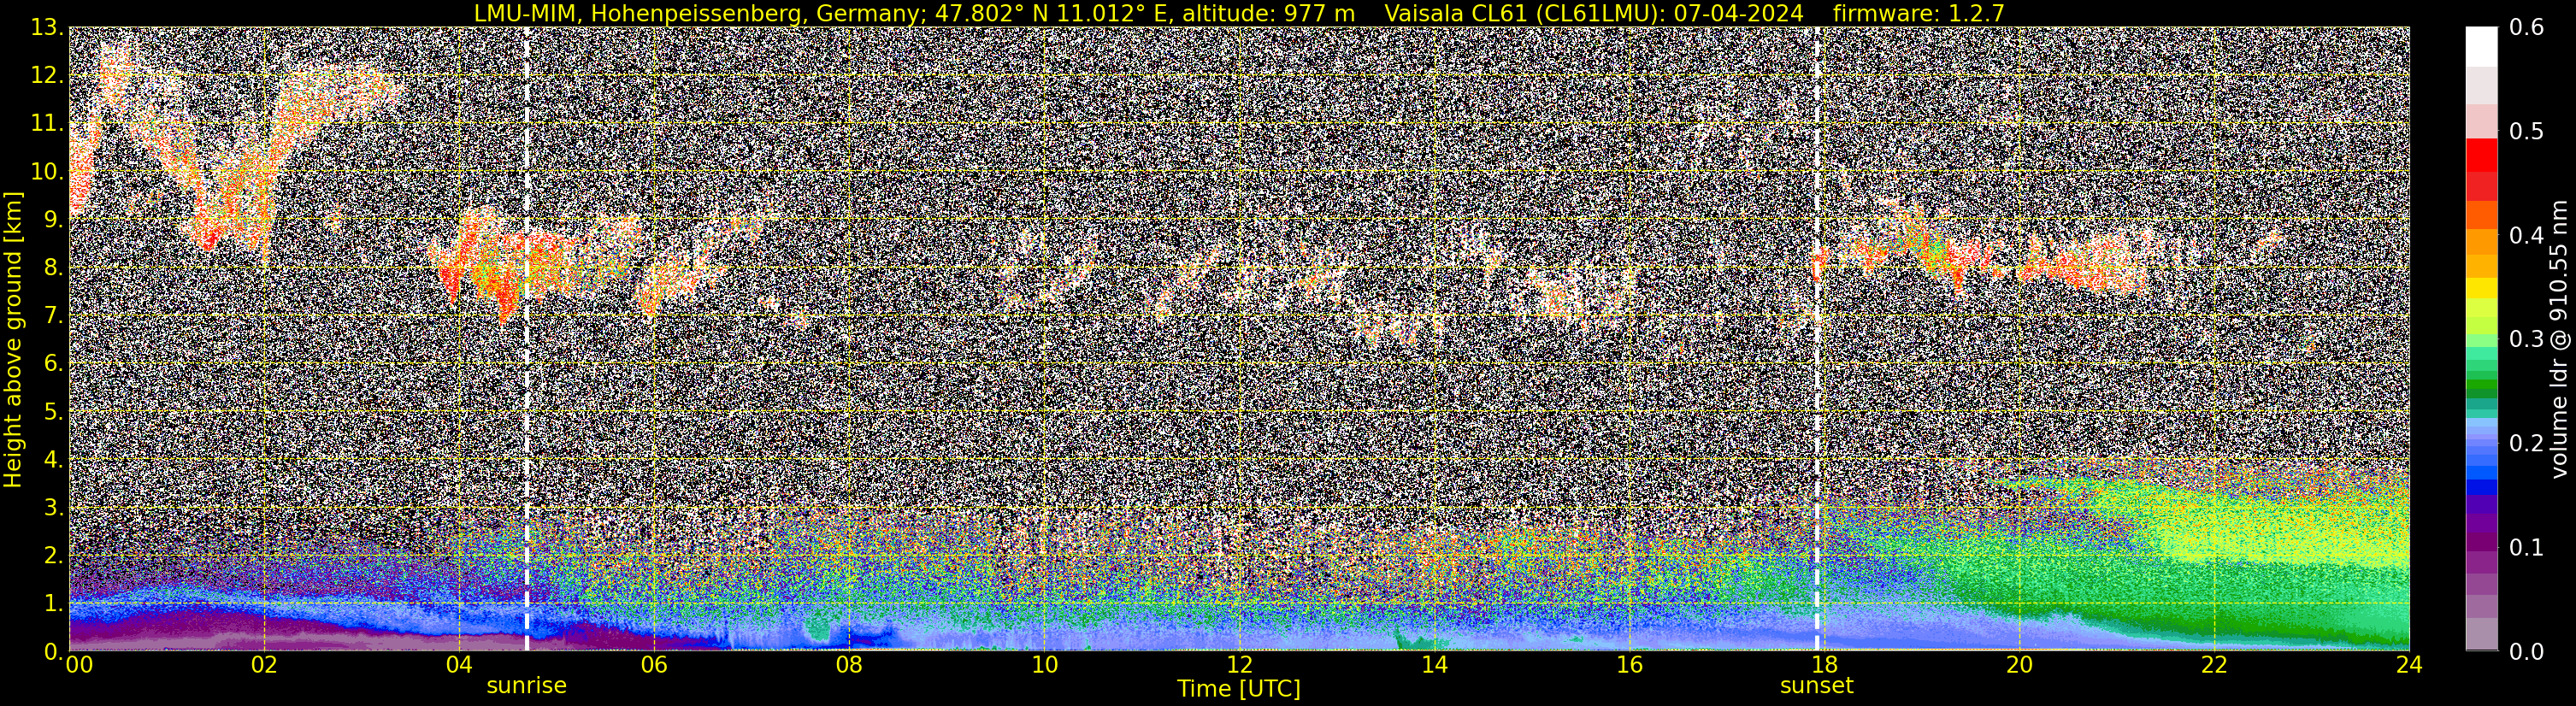Click the colorbar '0.4' tick value
The image size is (2576, 706).
(x=2526, y=236)
